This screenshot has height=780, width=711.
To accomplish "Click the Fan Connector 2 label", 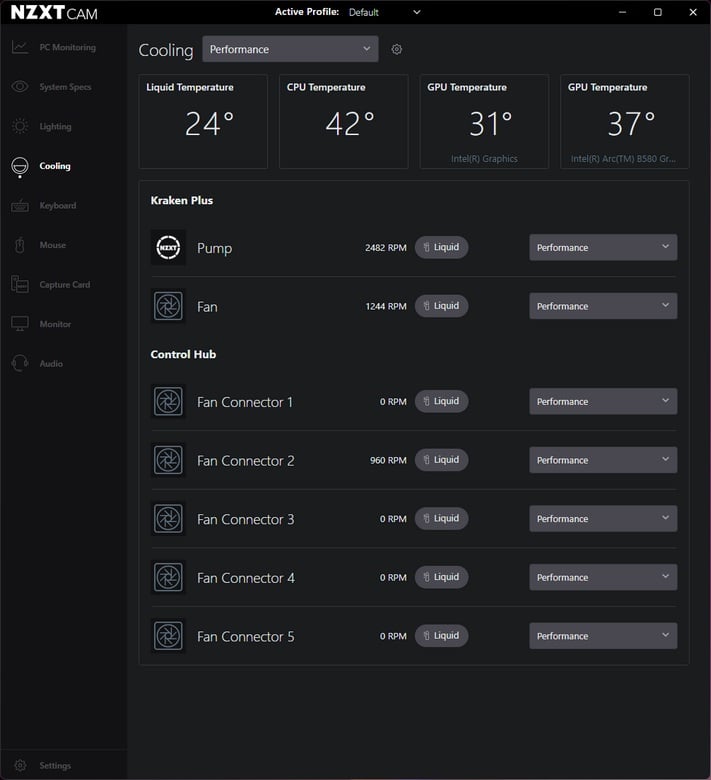I will 245,461.
